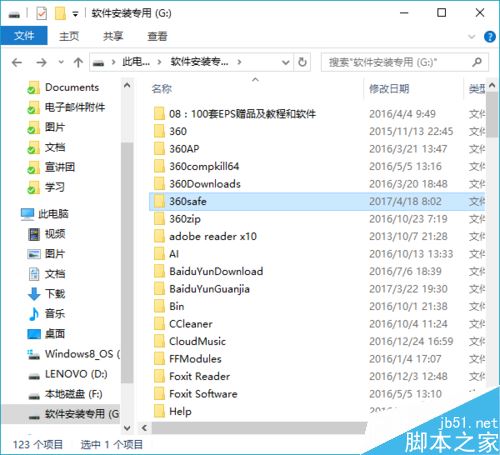This screenshot has height=455, width=500.
Task: Go forward with the right arrow
Action: (41, 62)
